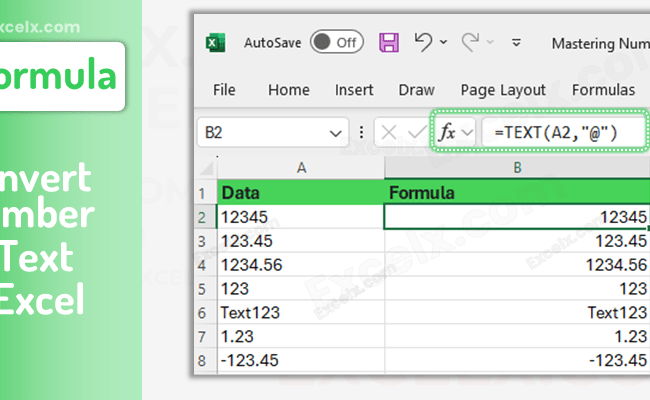Click the three-dot handle beside Name Box
The height and width of the screenshot is (400, 650).
[361, 133]
